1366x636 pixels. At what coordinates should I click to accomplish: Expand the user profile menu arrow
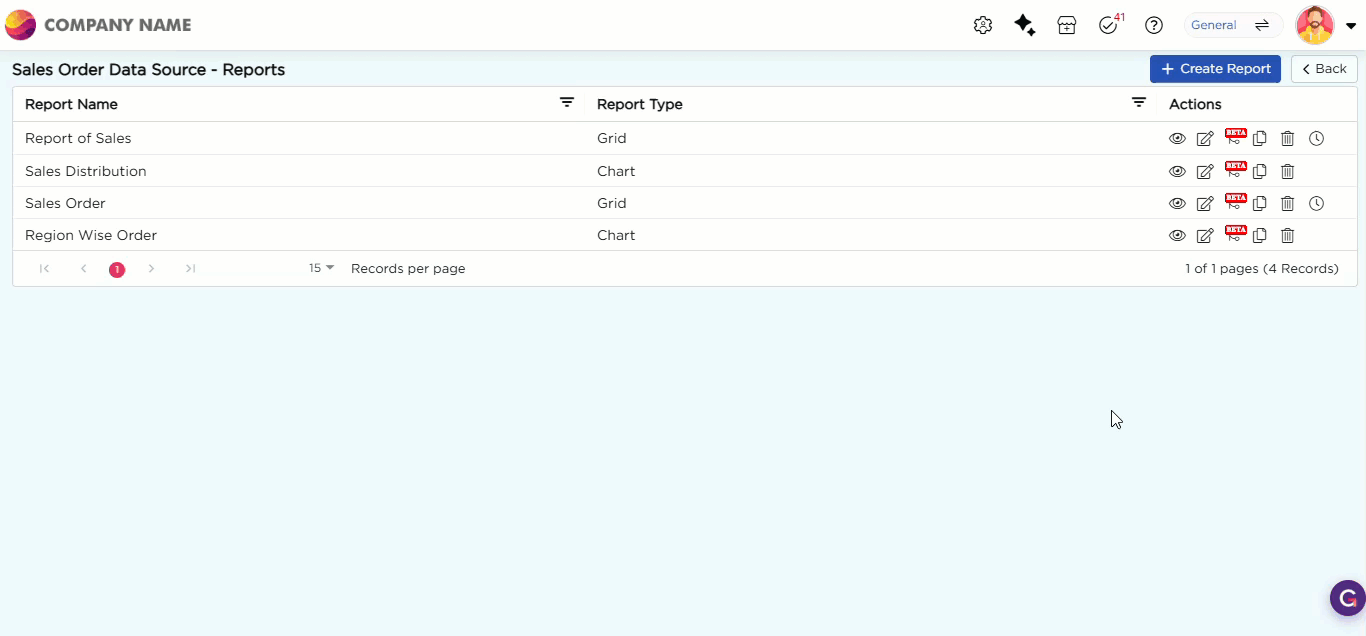pos(1351,26)
